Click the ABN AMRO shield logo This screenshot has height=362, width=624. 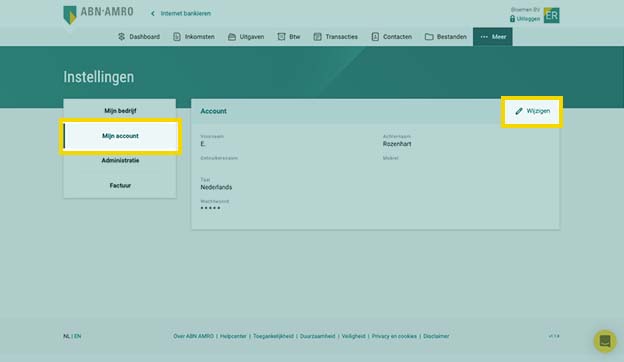[70, 15]
